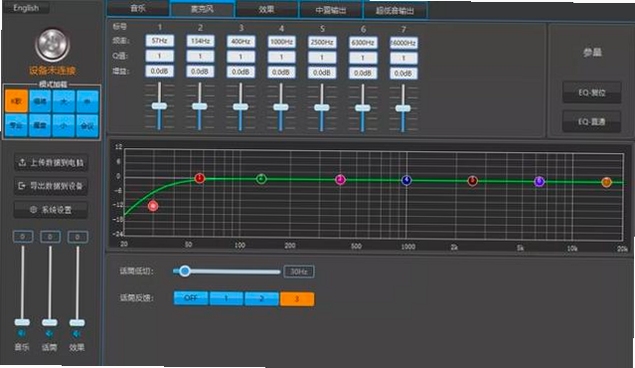Image resolution: width=635 pixels, height=368 pixels.
Task: Click band 4 Q value field
Action: pos(281,57)
